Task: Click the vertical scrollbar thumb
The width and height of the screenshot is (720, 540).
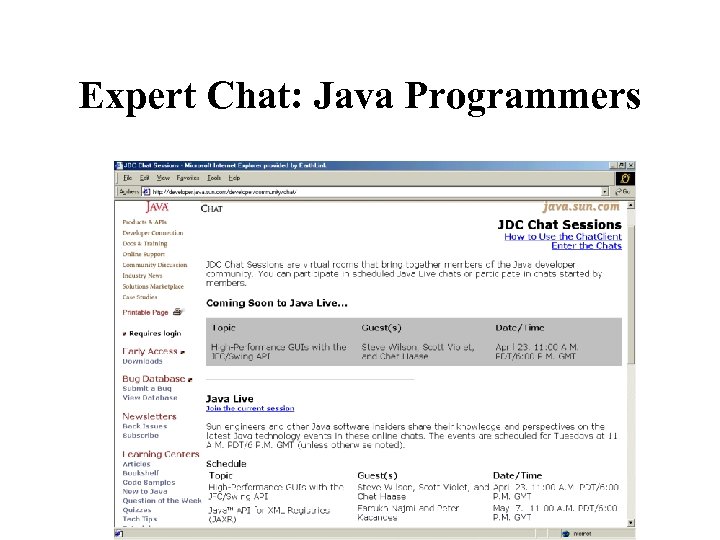Action: pos(631,294)
